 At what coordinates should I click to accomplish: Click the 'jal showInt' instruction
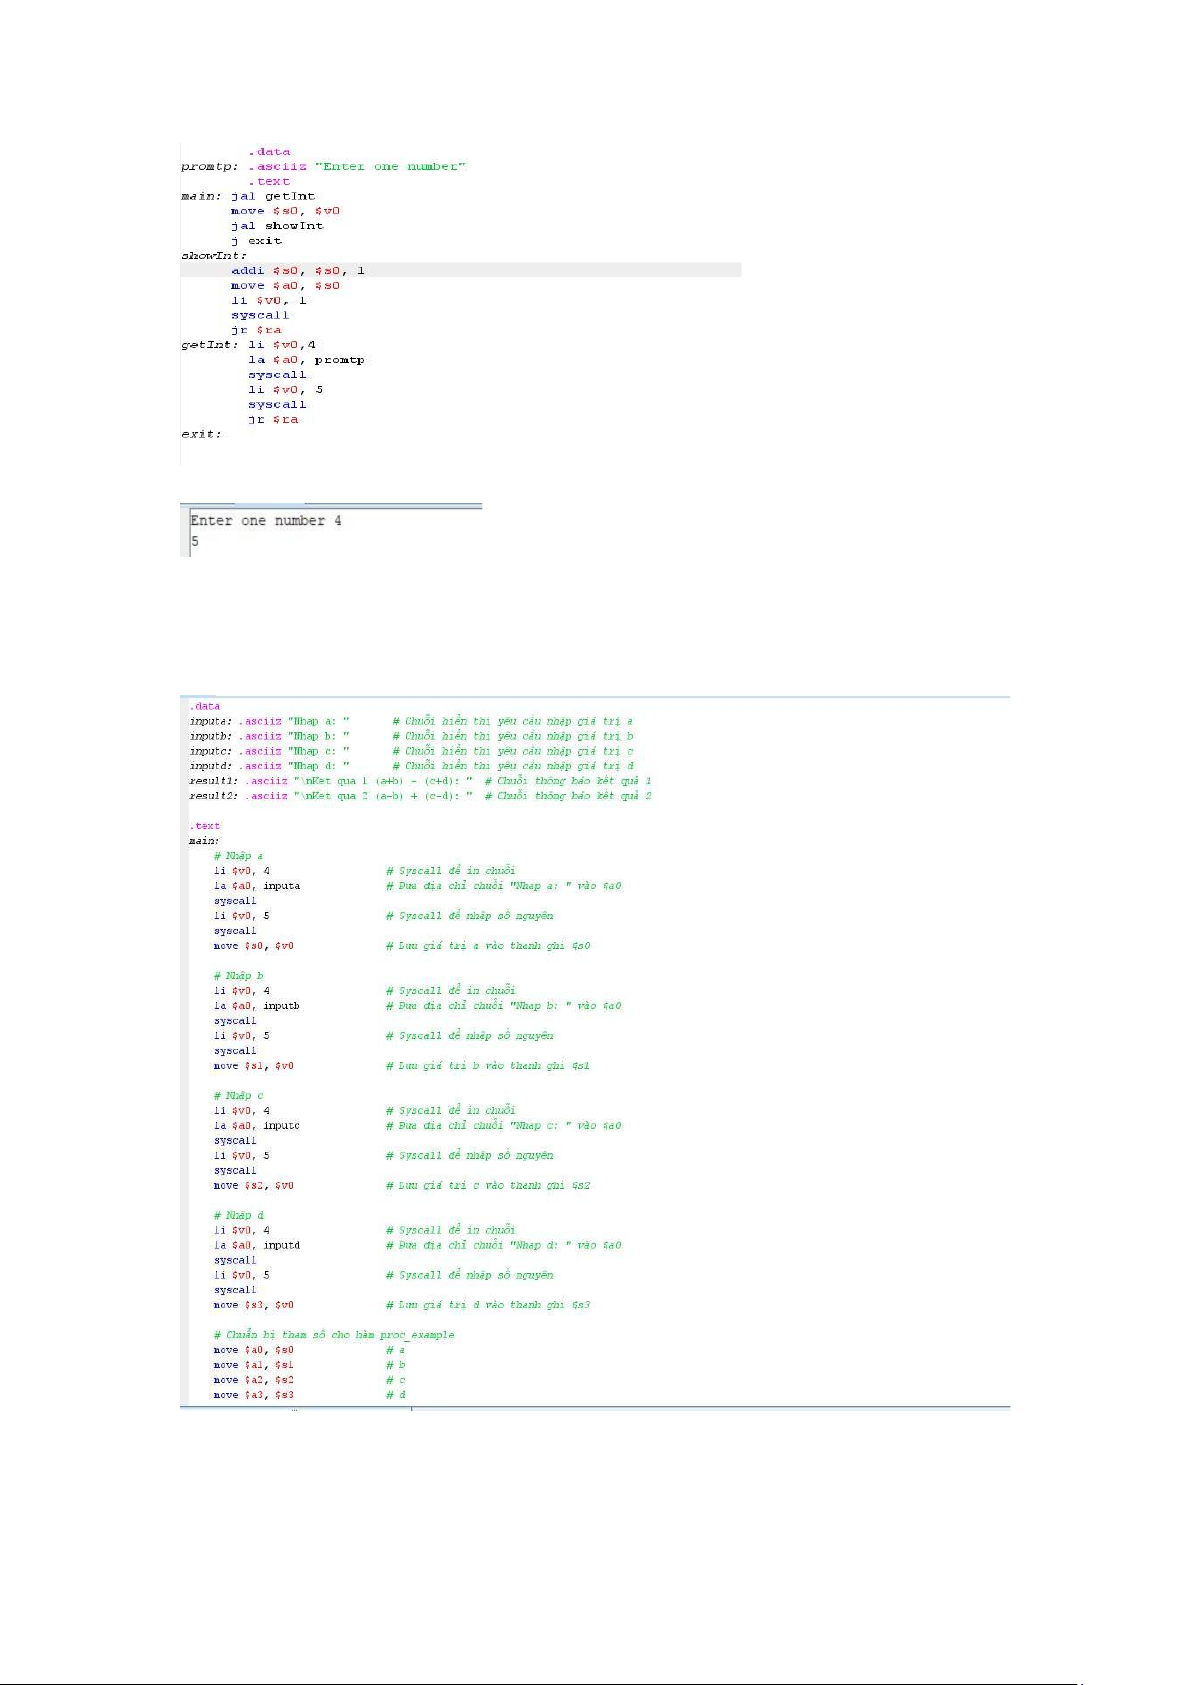point(277,226)
